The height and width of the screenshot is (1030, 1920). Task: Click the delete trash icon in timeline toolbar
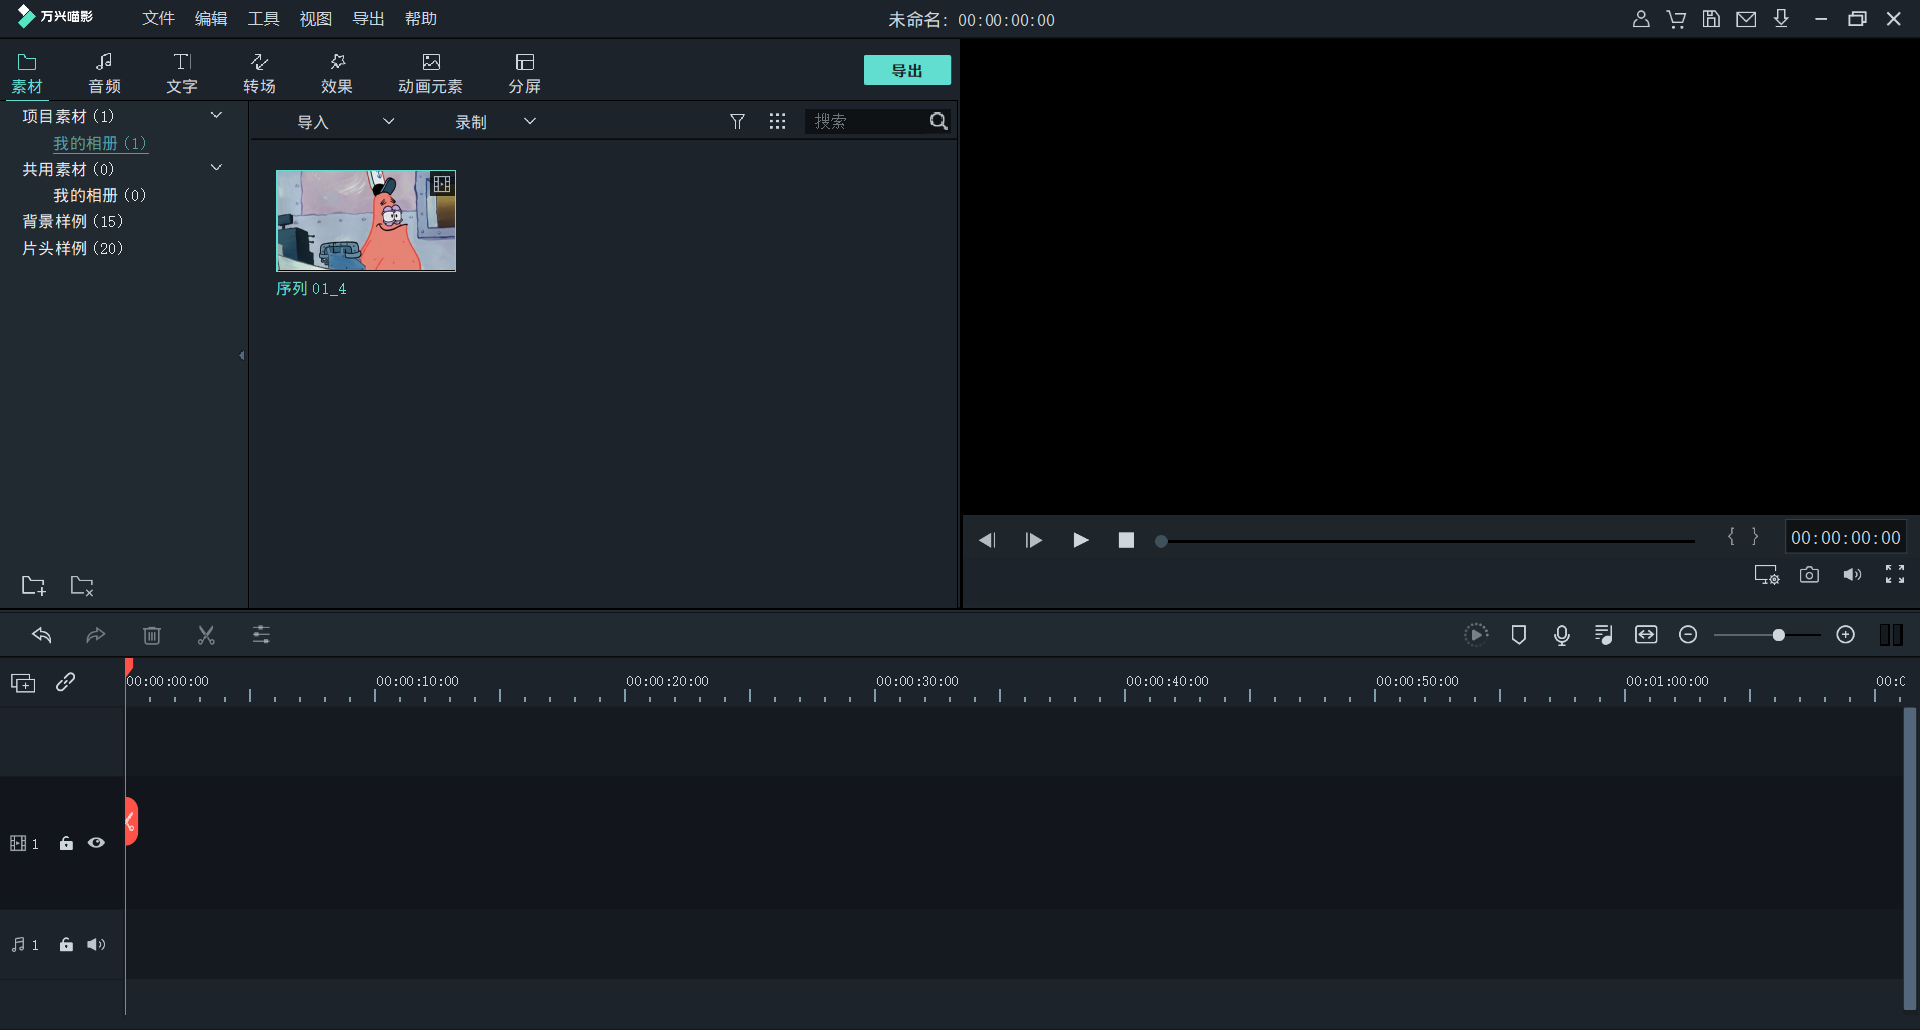[152, 635]
